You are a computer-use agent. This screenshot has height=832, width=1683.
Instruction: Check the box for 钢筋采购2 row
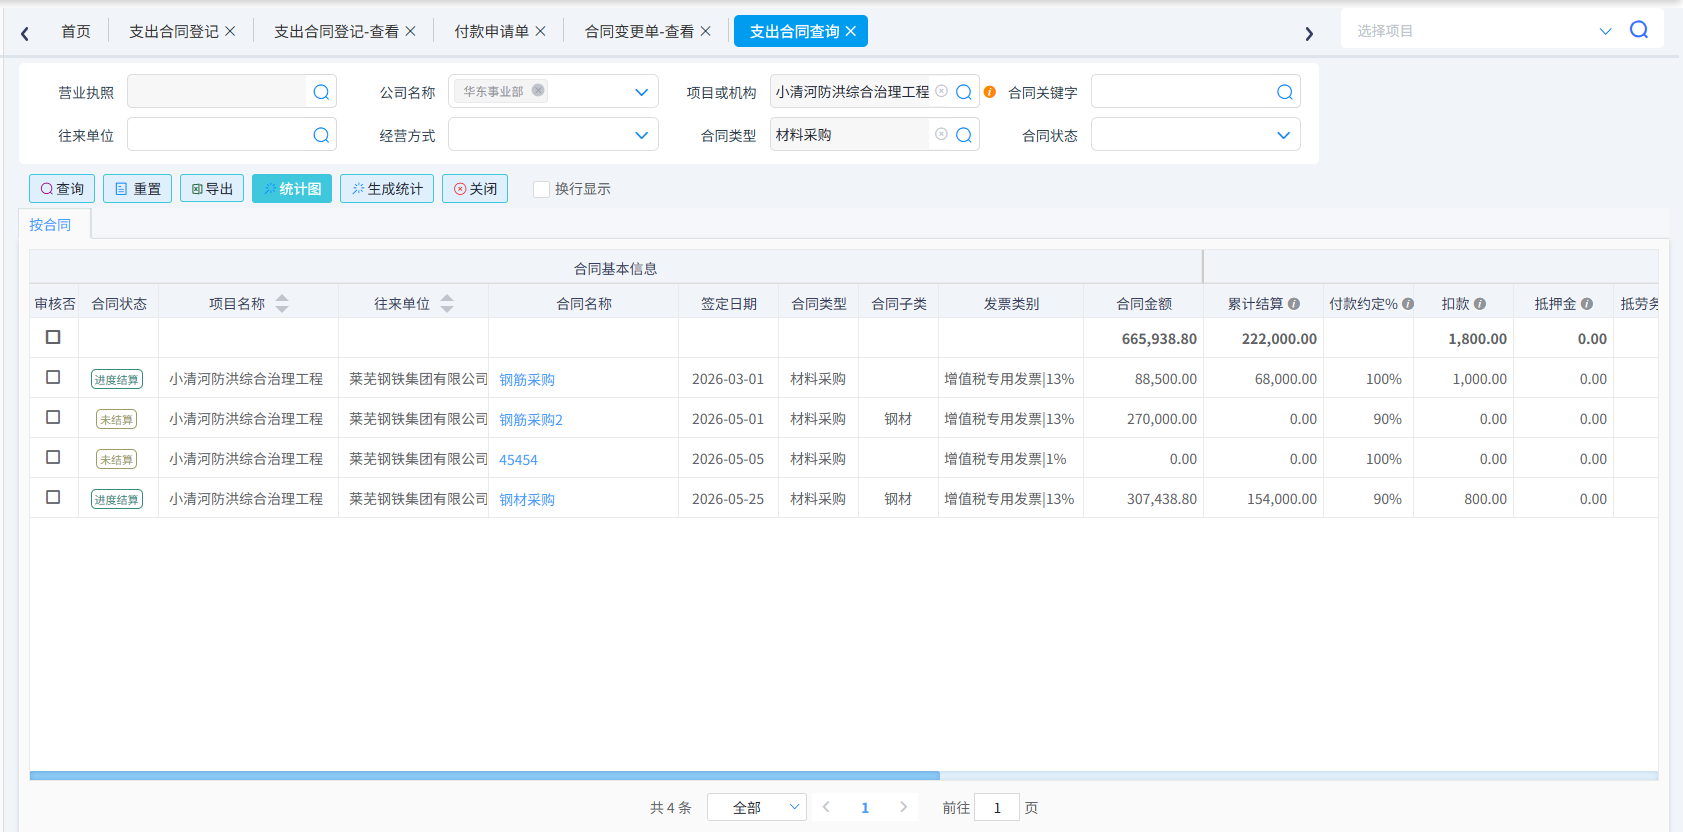pyautogui.click(x=53, y=417)
